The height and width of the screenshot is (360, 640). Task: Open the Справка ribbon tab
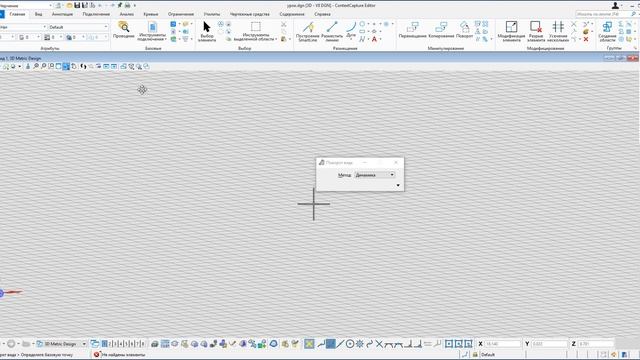coord(322,14)
